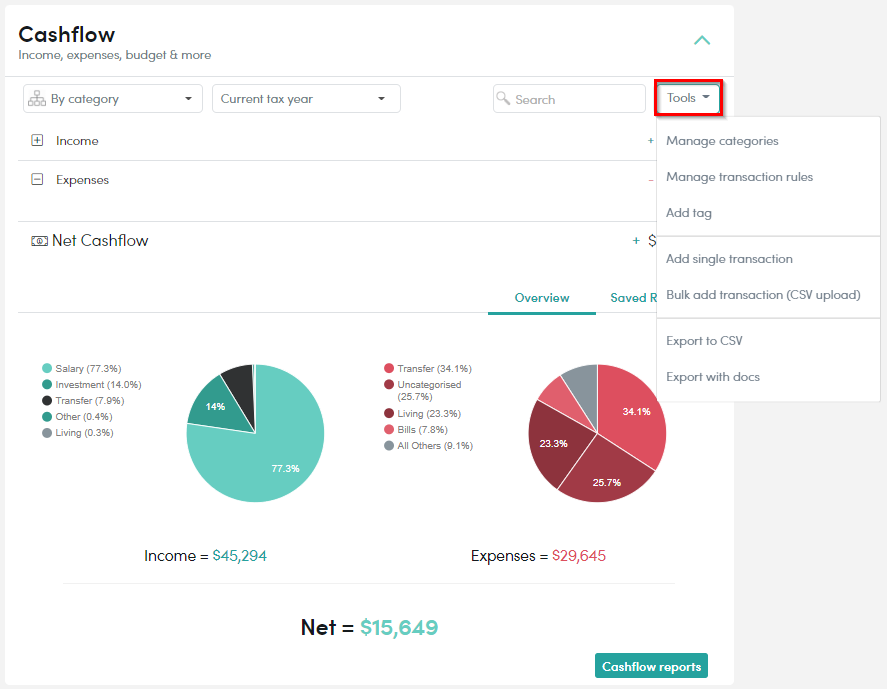The width and height of the screenshot is (887, 689).
Task: Click the Salary legend color dot
Action: [47, 368]
